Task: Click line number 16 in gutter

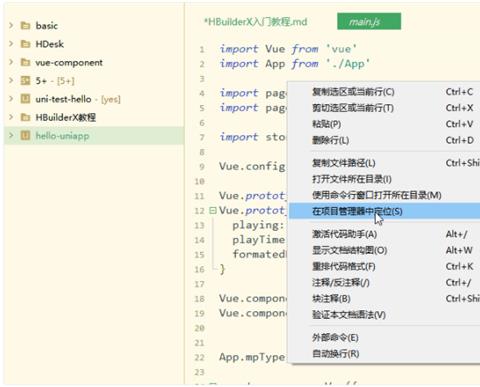Action: point(199,269)
